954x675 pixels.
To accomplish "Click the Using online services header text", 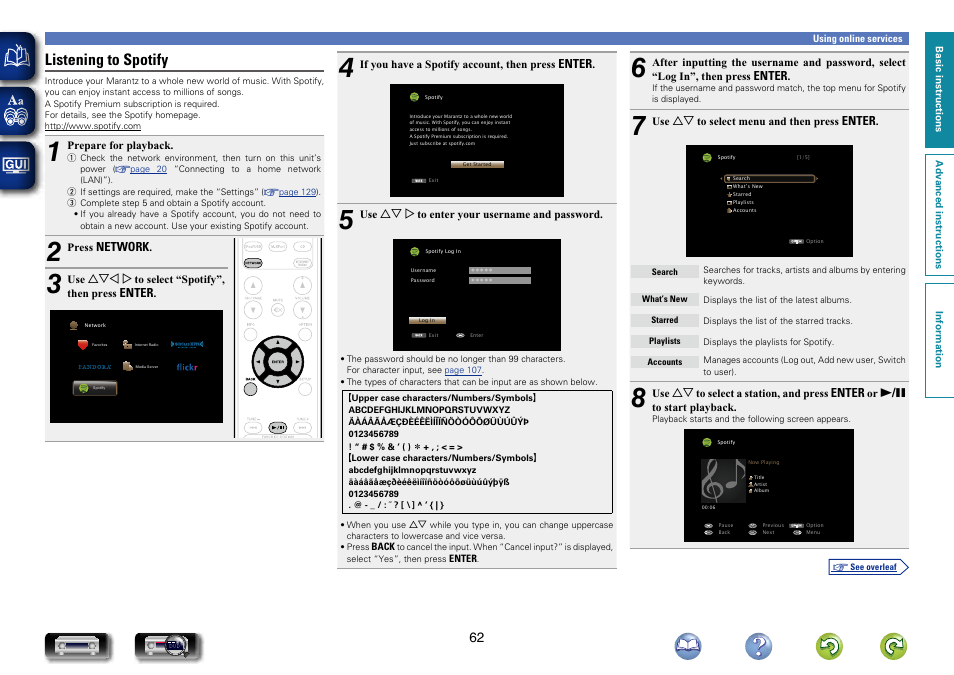I will [x=857, y=38].
